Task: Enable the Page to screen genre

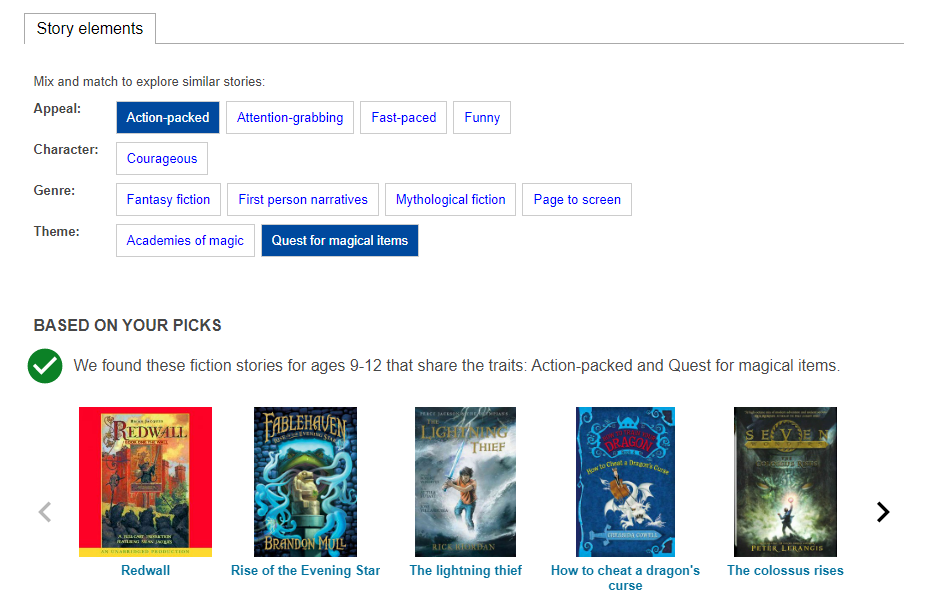Action: [576, 199]
